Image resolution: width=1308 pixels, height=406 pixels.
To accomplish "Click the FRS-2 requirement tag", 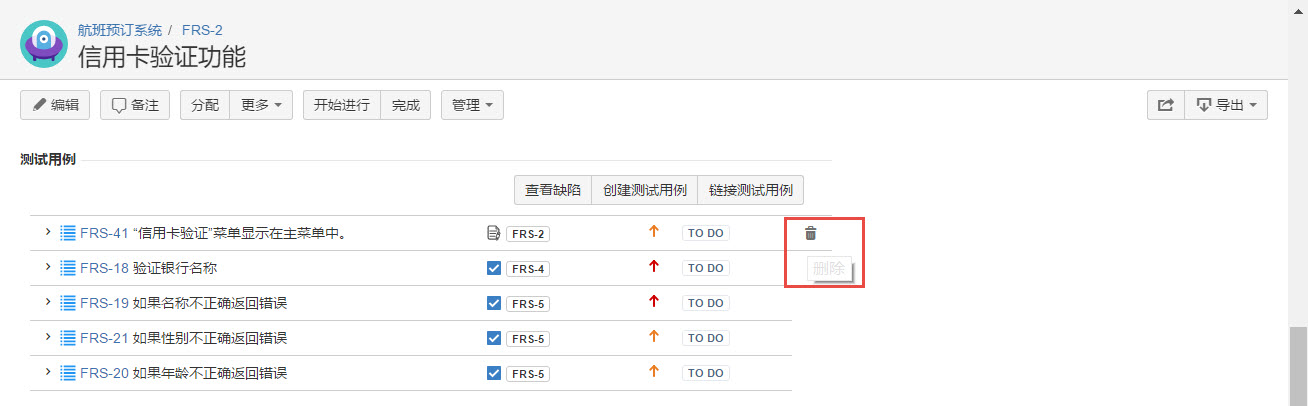I will (528, 234).
